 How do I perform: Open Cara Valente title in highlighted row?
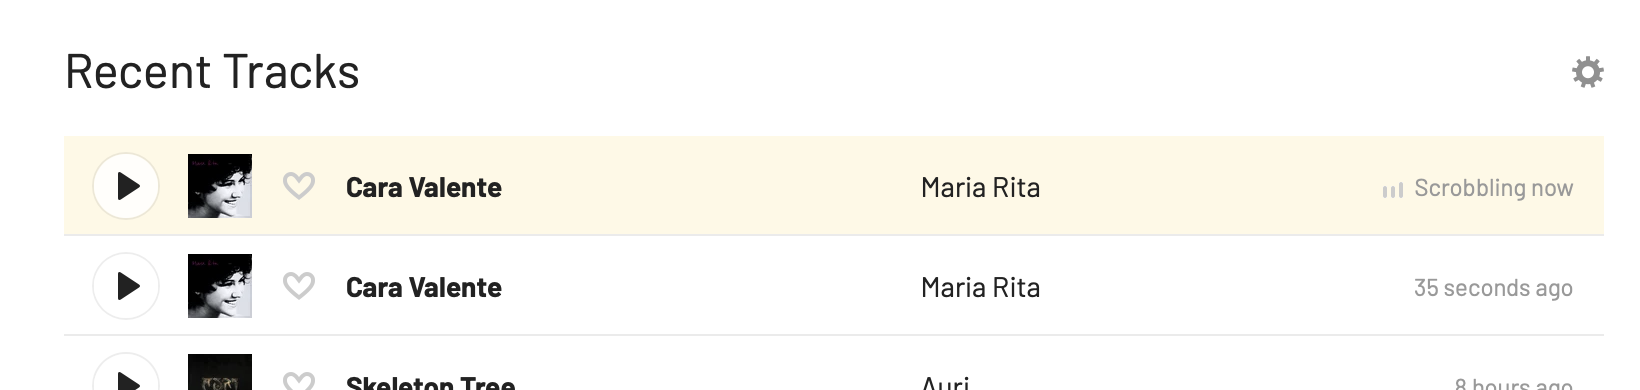click(x=424, y=187)
